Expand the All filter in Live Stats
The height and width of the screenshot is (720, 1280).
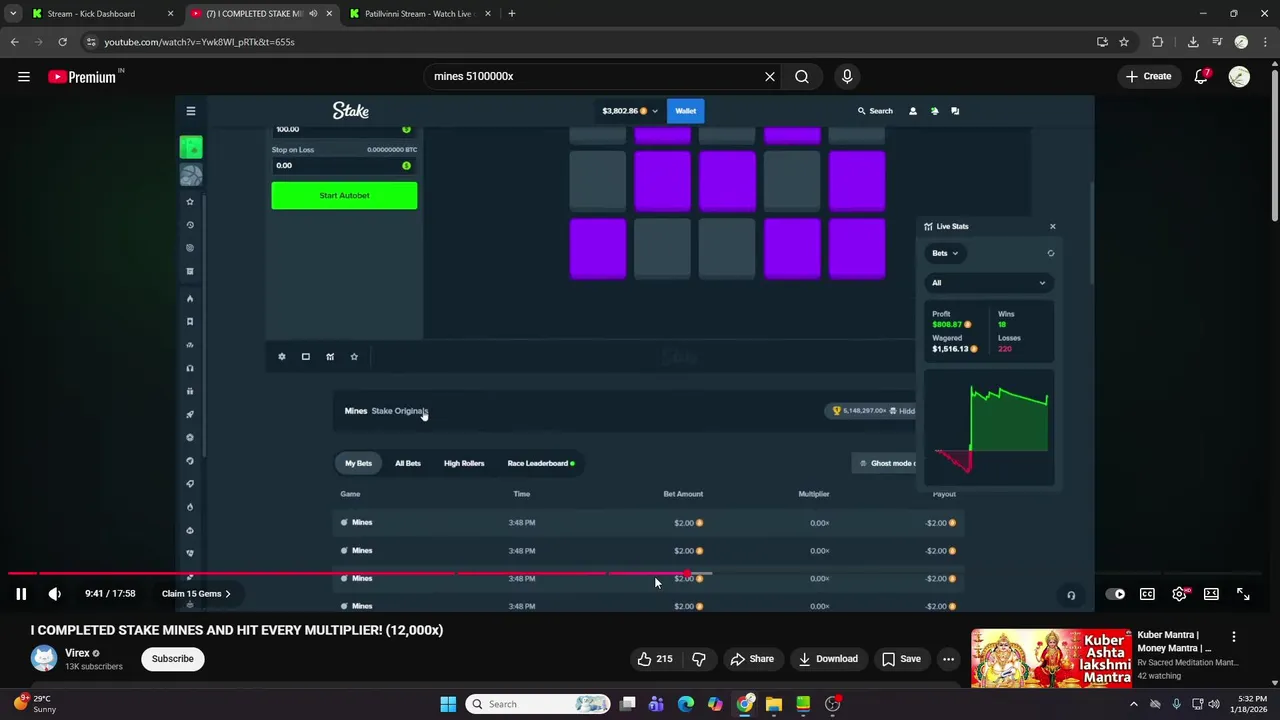[988, 283]
